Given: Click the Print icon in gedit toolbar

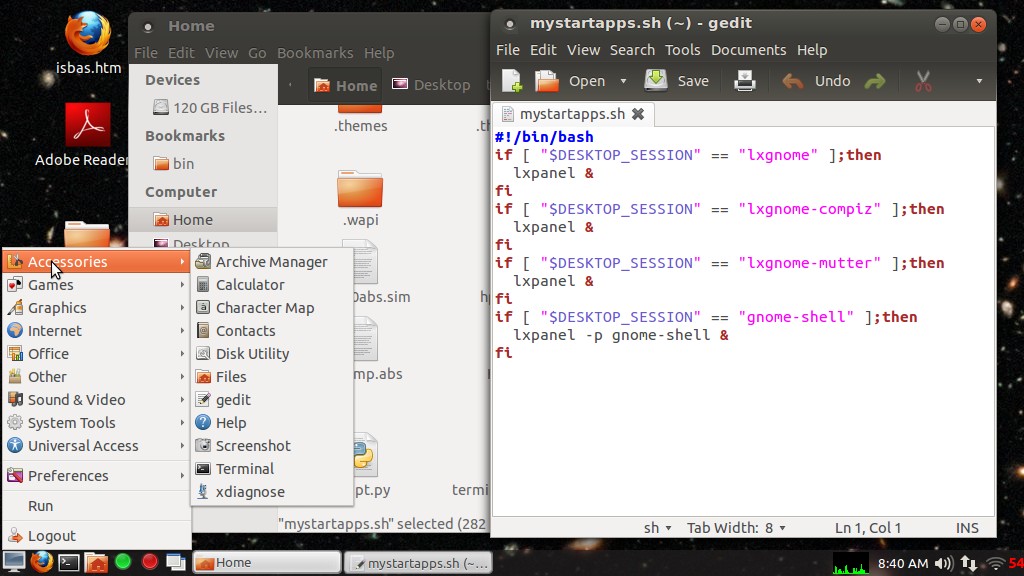Looking at the screenshot, I should tap(744, 81).
